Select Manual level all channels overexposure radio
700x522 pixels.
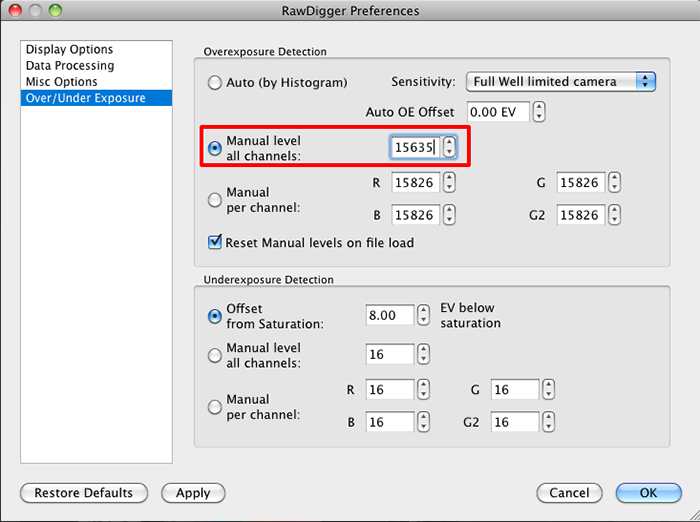point(215,148)
